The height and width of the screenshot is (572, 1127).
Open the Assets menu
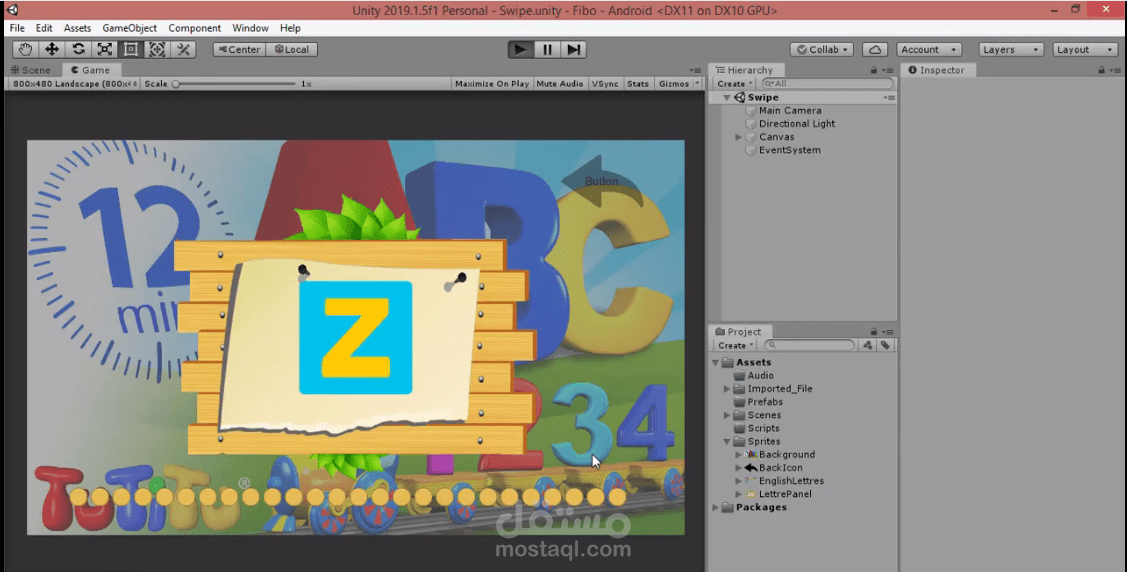pyautogui.click(x=78, y=28)
